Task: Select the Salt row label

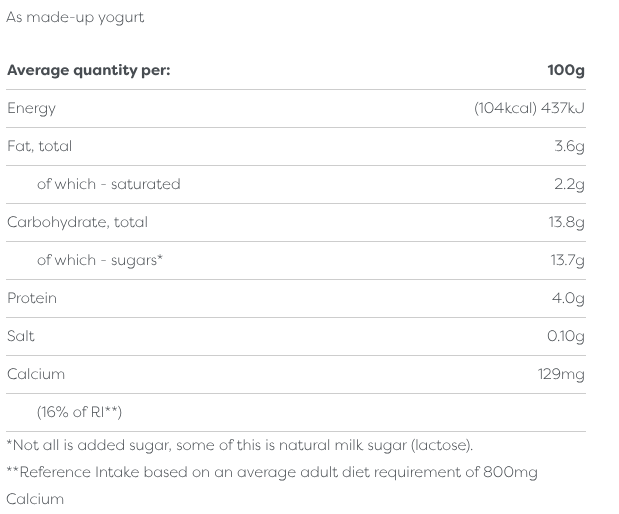Action: pyautogui.click(x=21, y=336)
